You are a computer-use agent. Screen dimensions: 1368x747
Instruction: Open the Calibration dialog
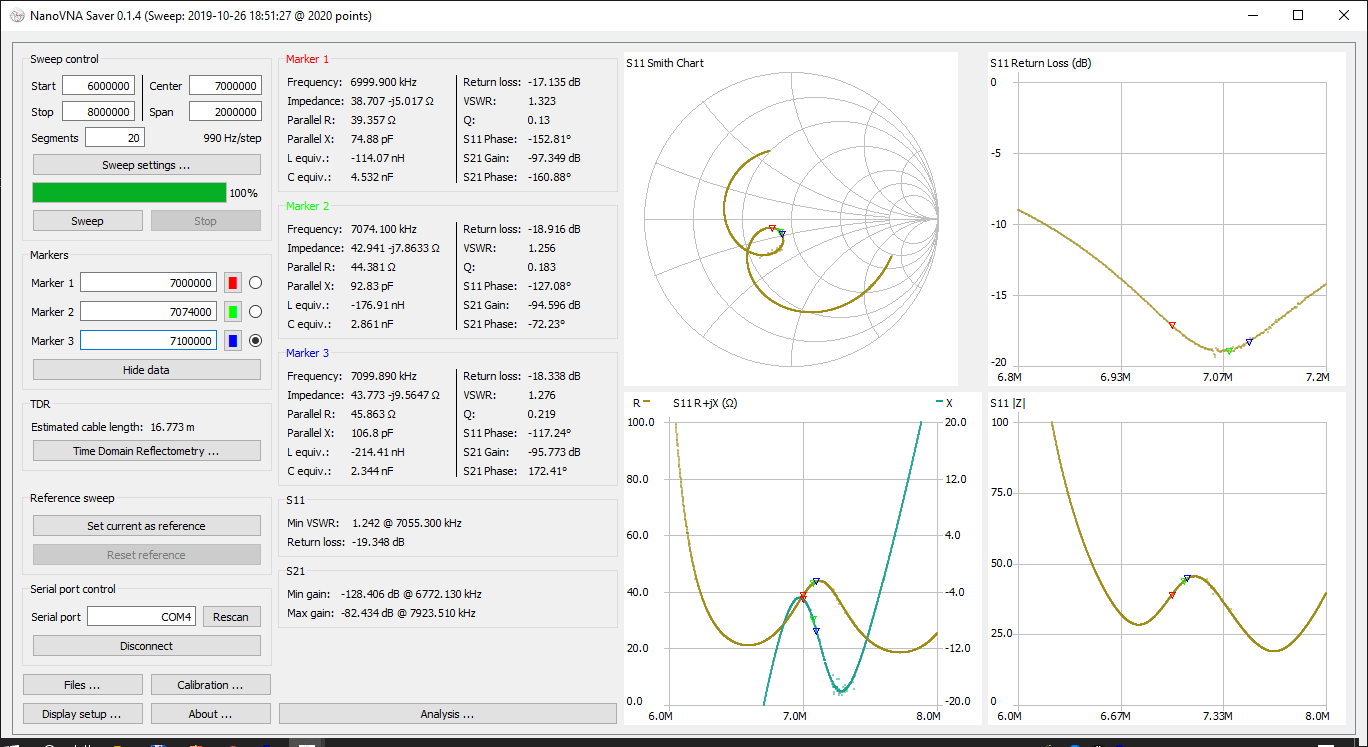210,684
